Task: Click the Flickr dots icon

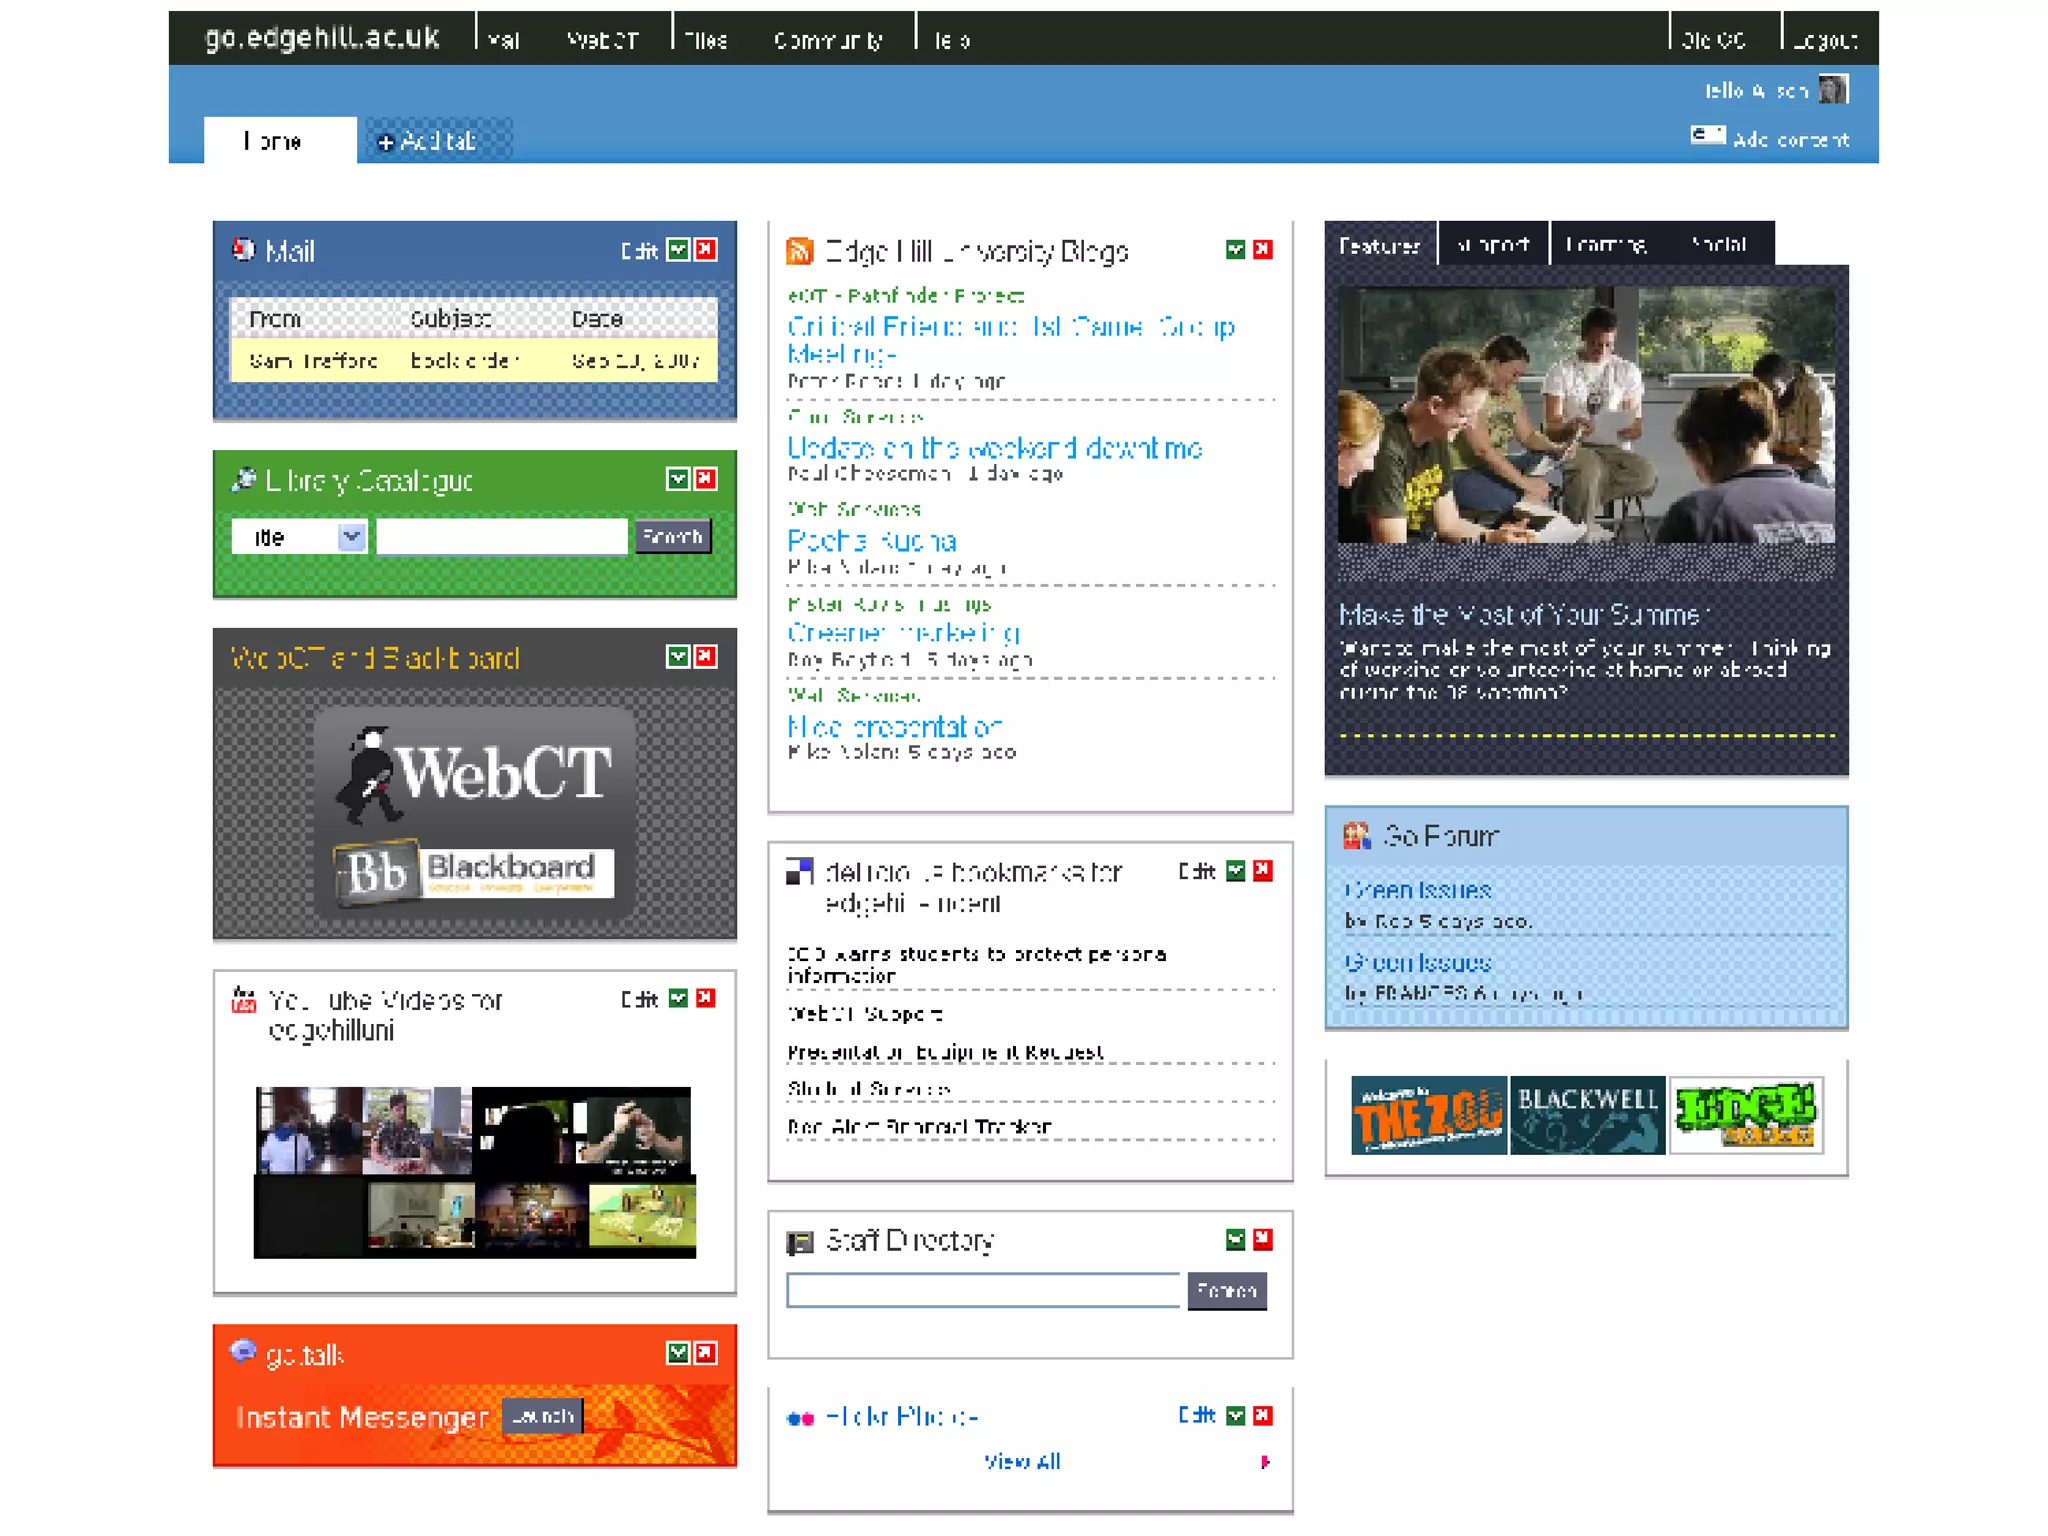Action: point(800,1418)
